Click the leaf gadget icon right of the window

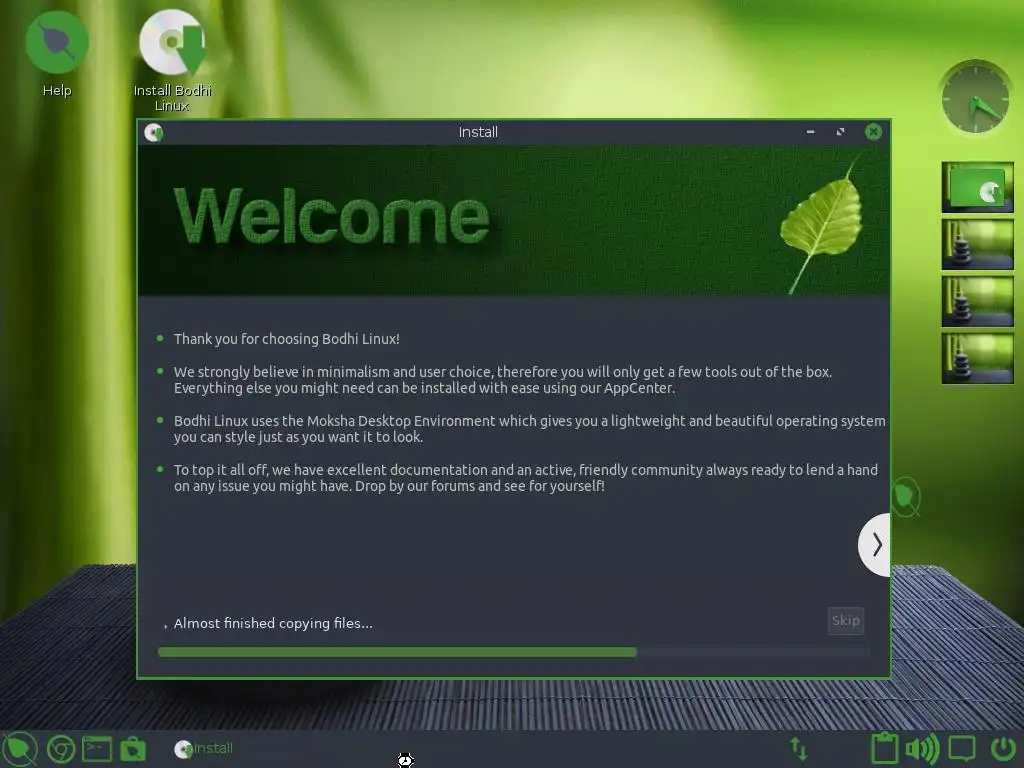(x=906, y=497)
